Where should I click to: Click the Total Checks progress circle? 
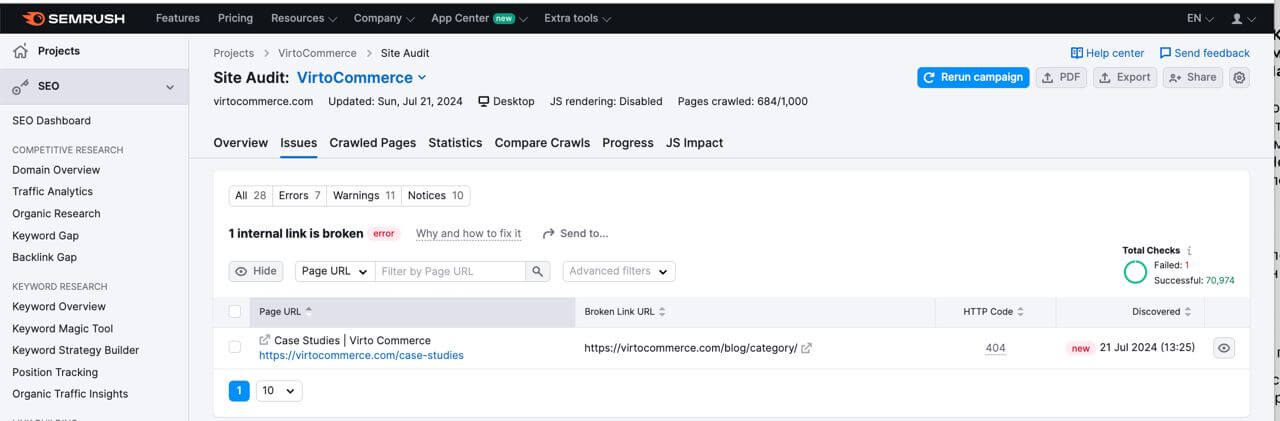tap(1135, 272)
